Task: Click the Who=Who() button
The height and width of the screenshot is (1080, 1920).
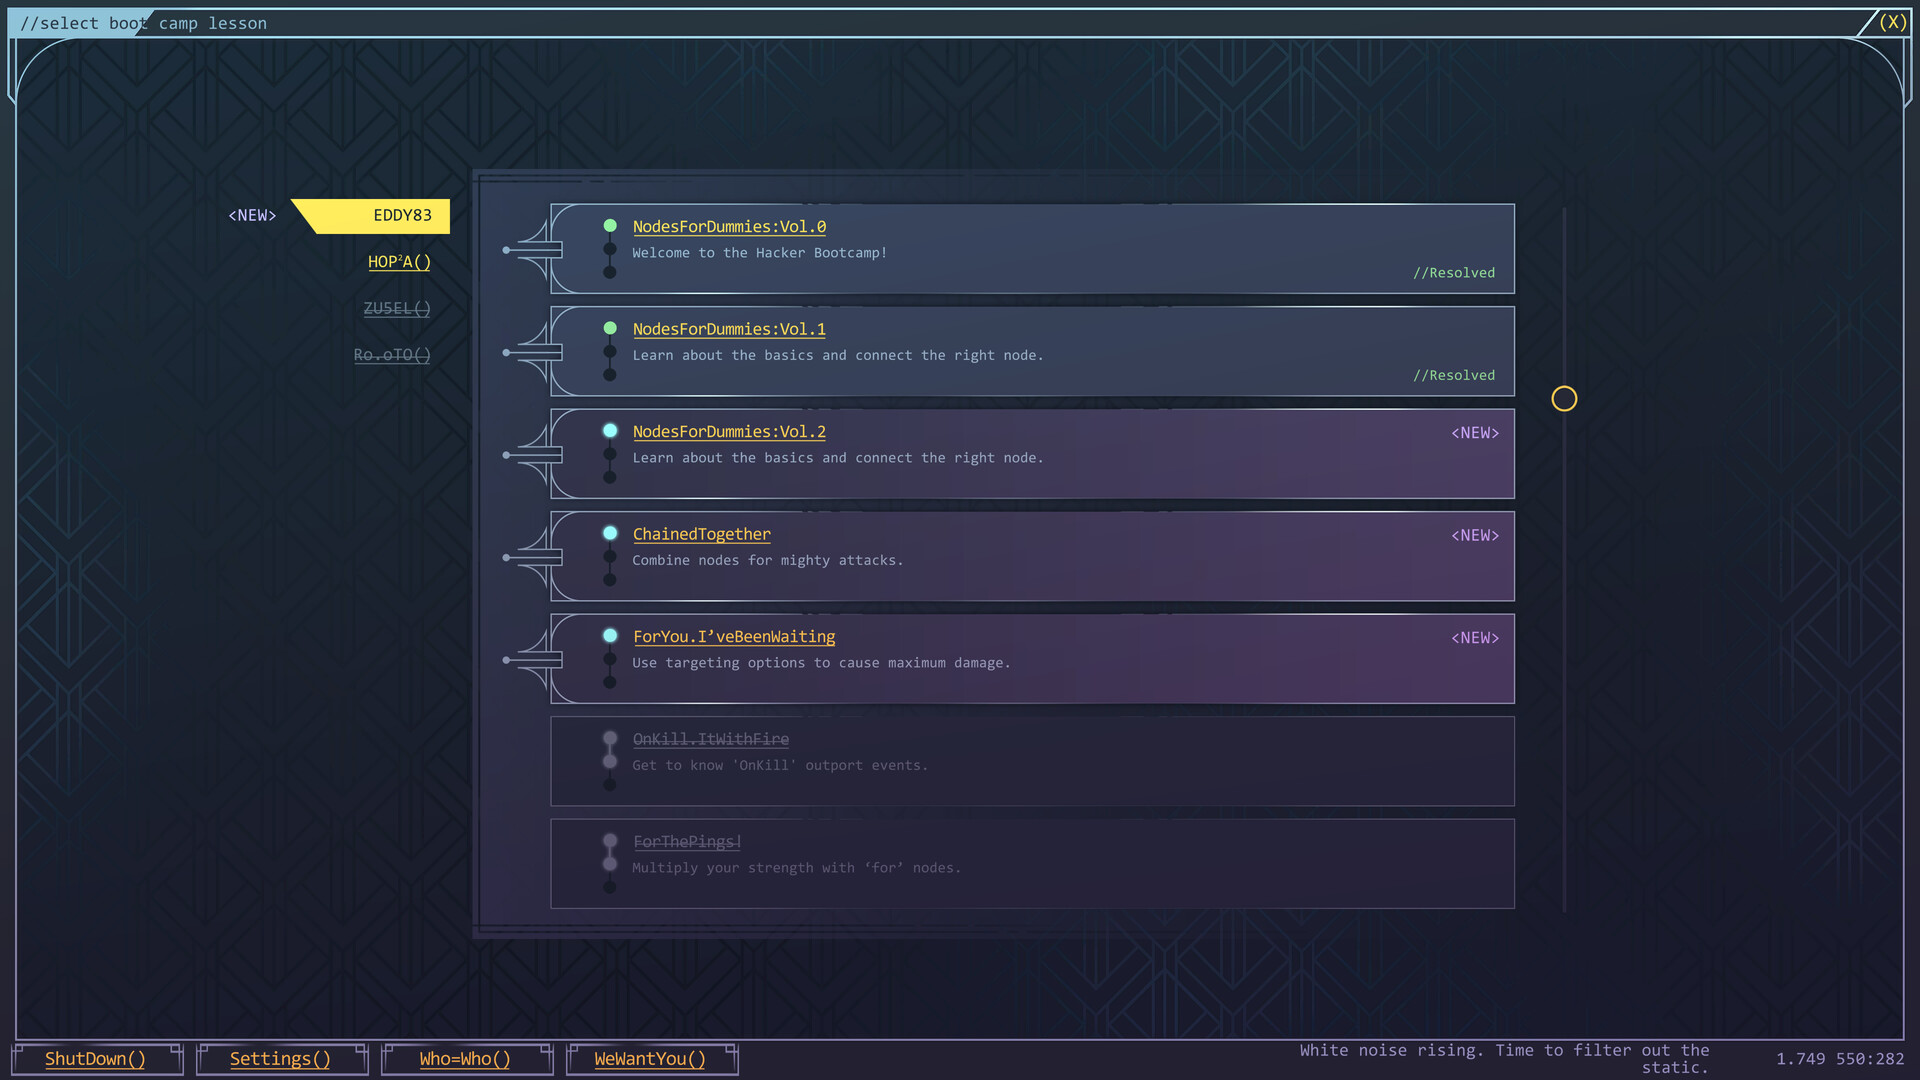Action: pos(465,1058)
